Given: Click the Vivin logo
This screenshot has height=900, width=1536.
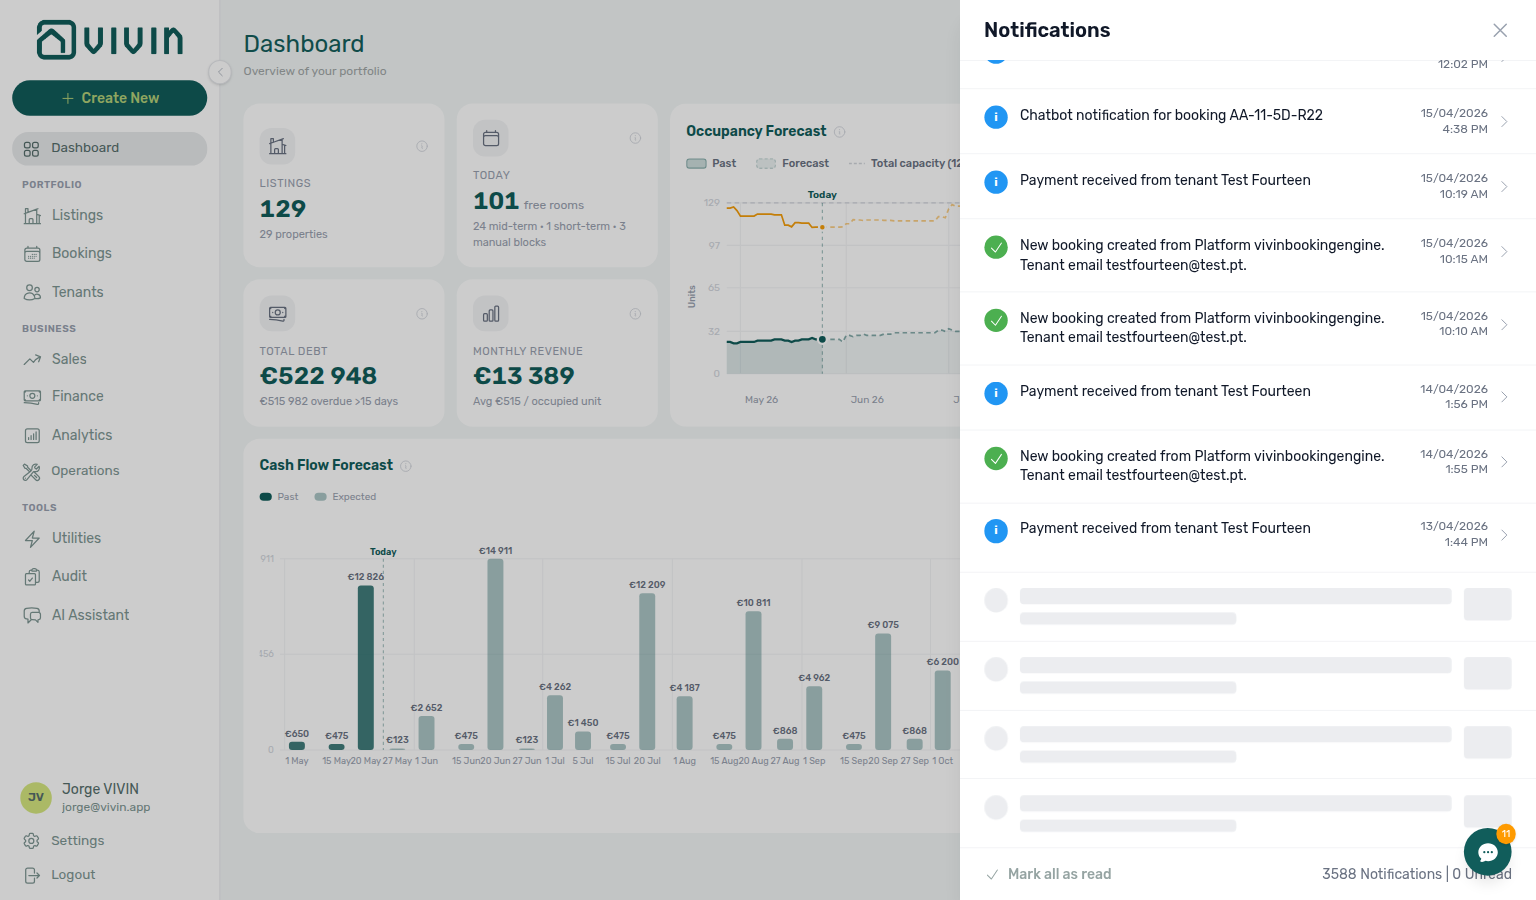Looking at the screenshot, I should (110, 40).
